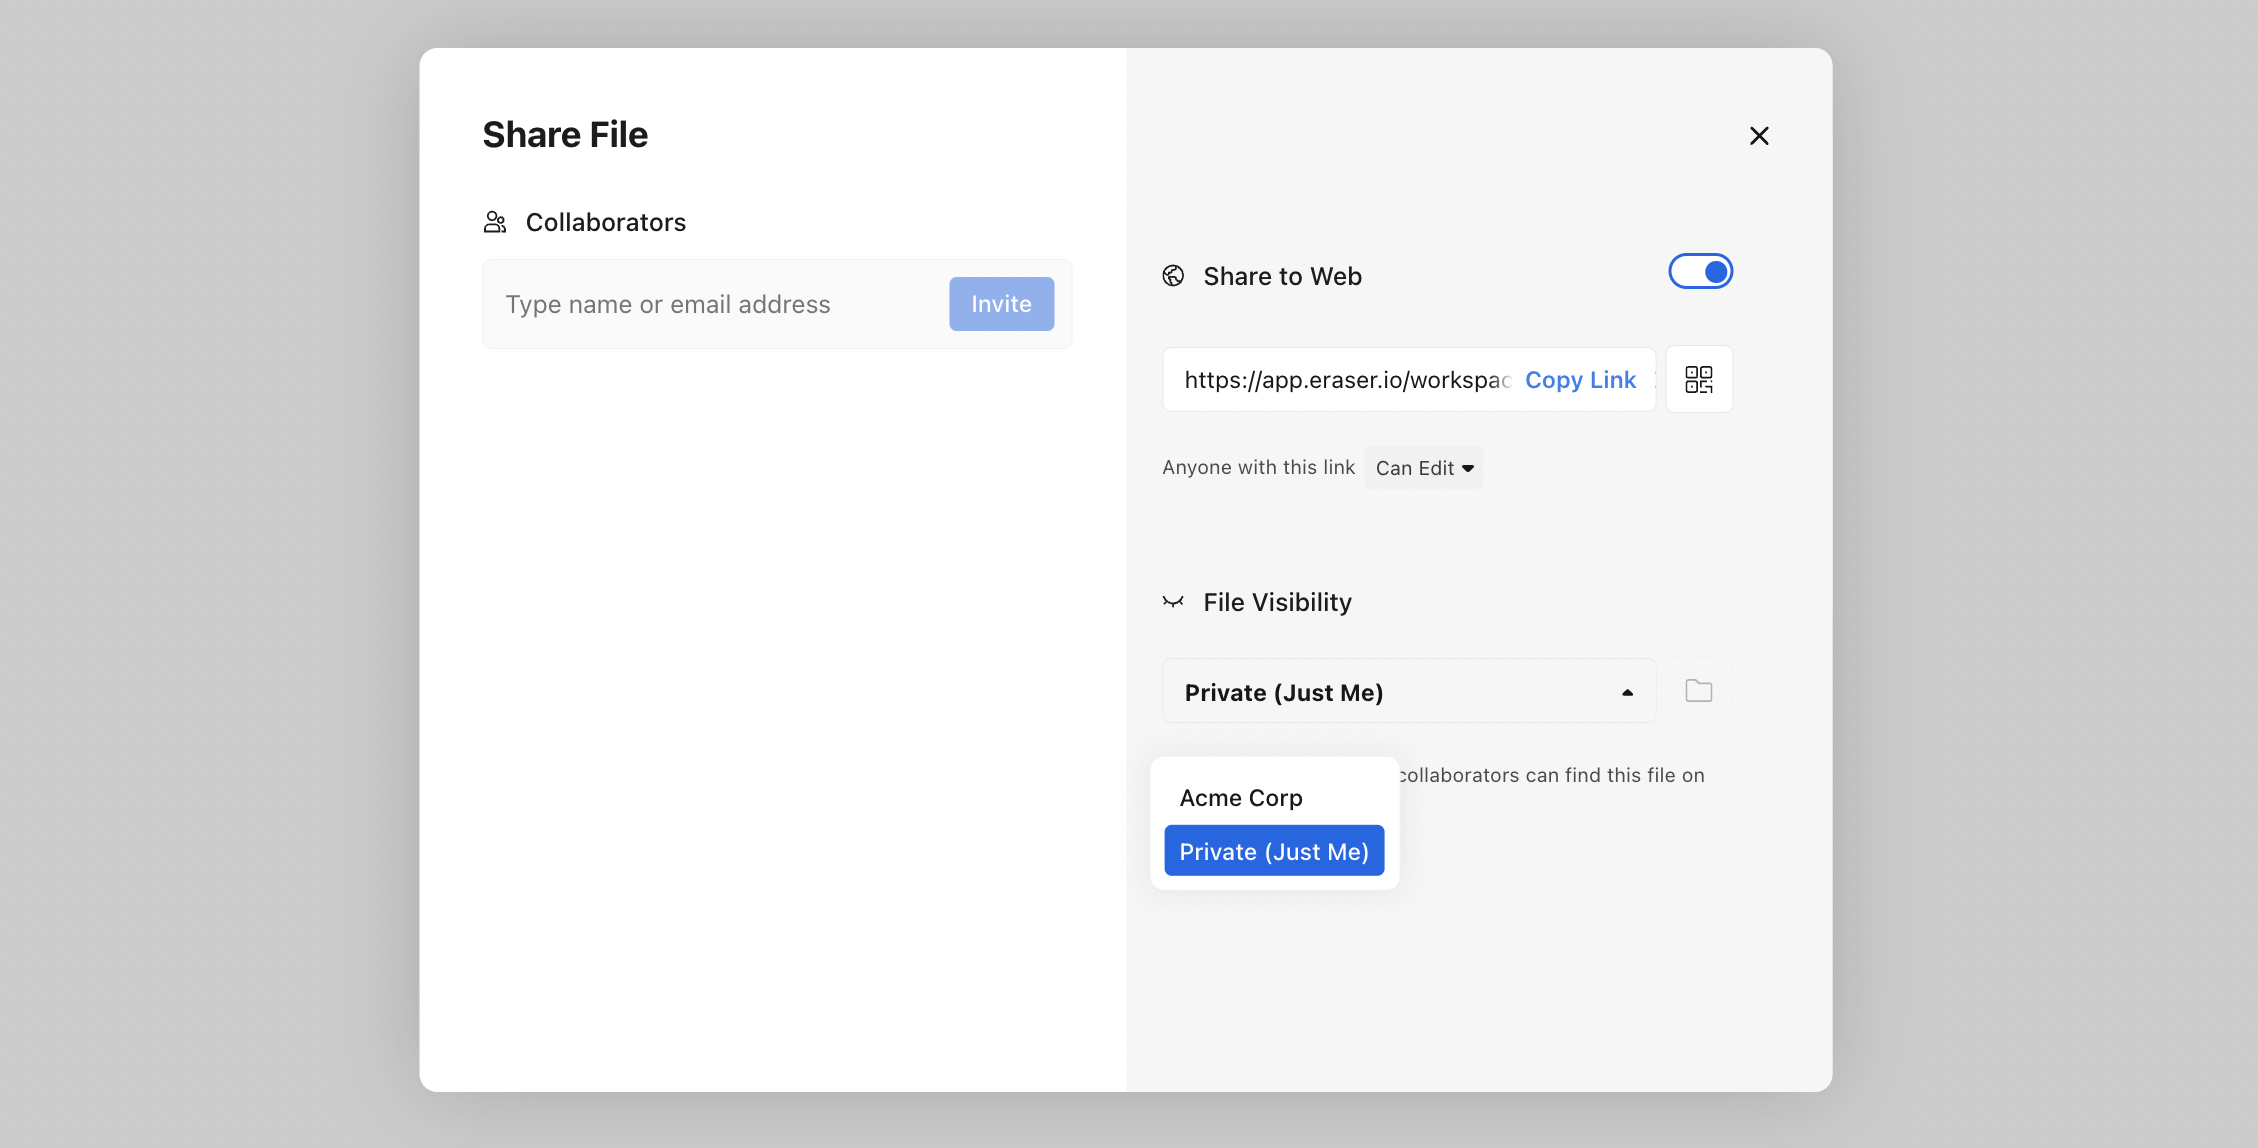The height and width of the screenshot is (1148, 2258).
Task: Click the globe icon next to Share to Web
Action: click(1173, 276)
